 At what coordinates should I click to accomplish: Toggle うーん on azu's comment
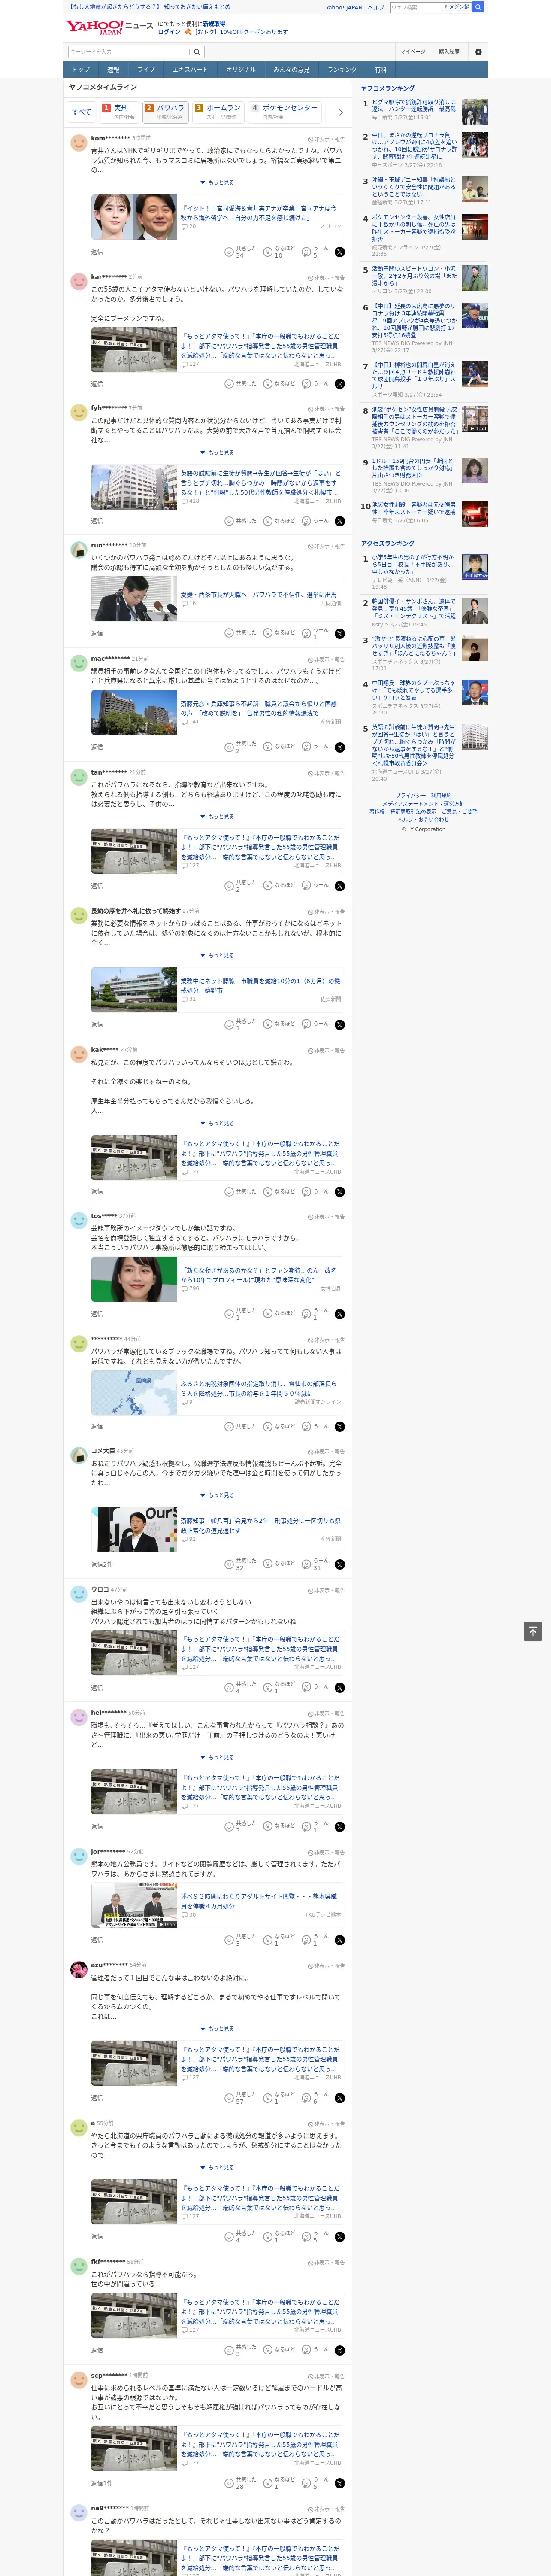pyautogui.click(x=315, y=2098)
